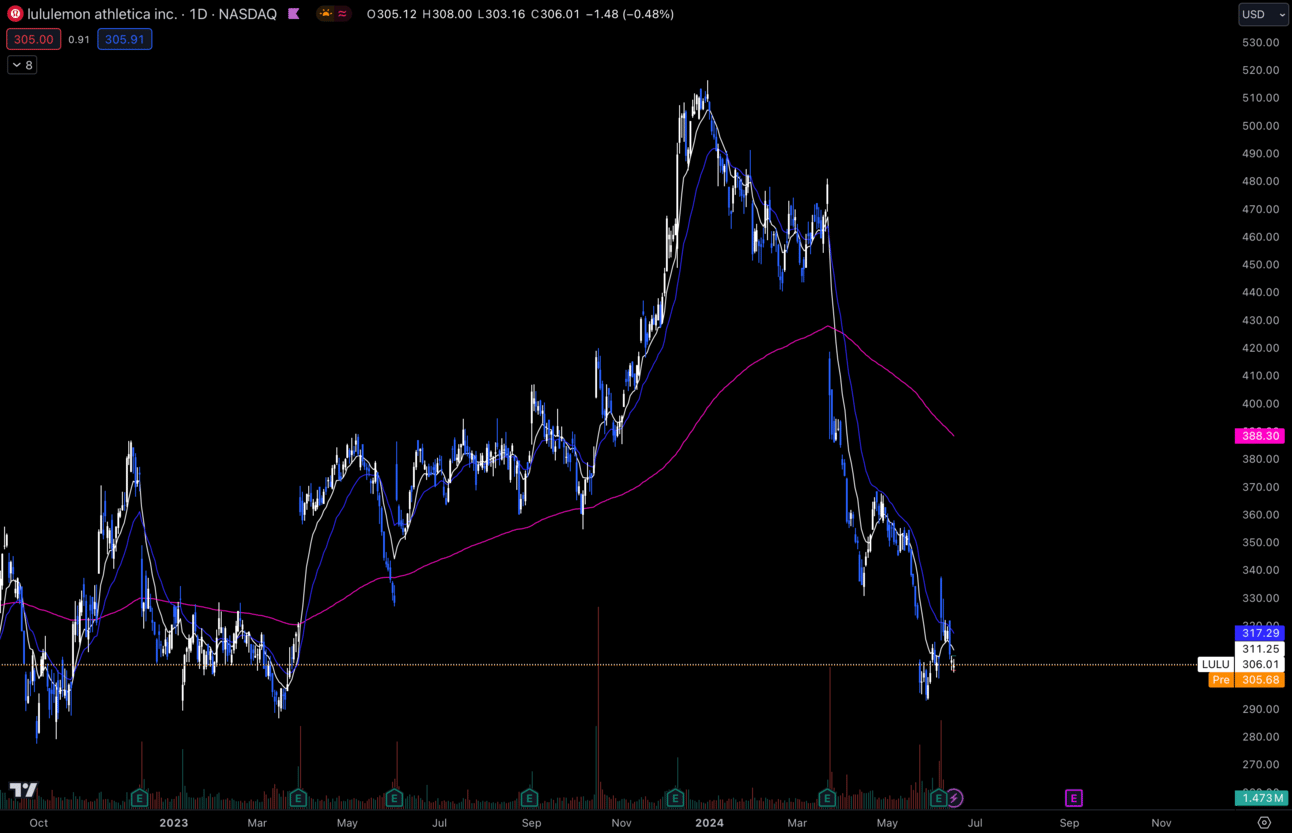Click the orange sun pre-market status icon
The width and height of the screenshot is (1292, 833).
[325, 14]
